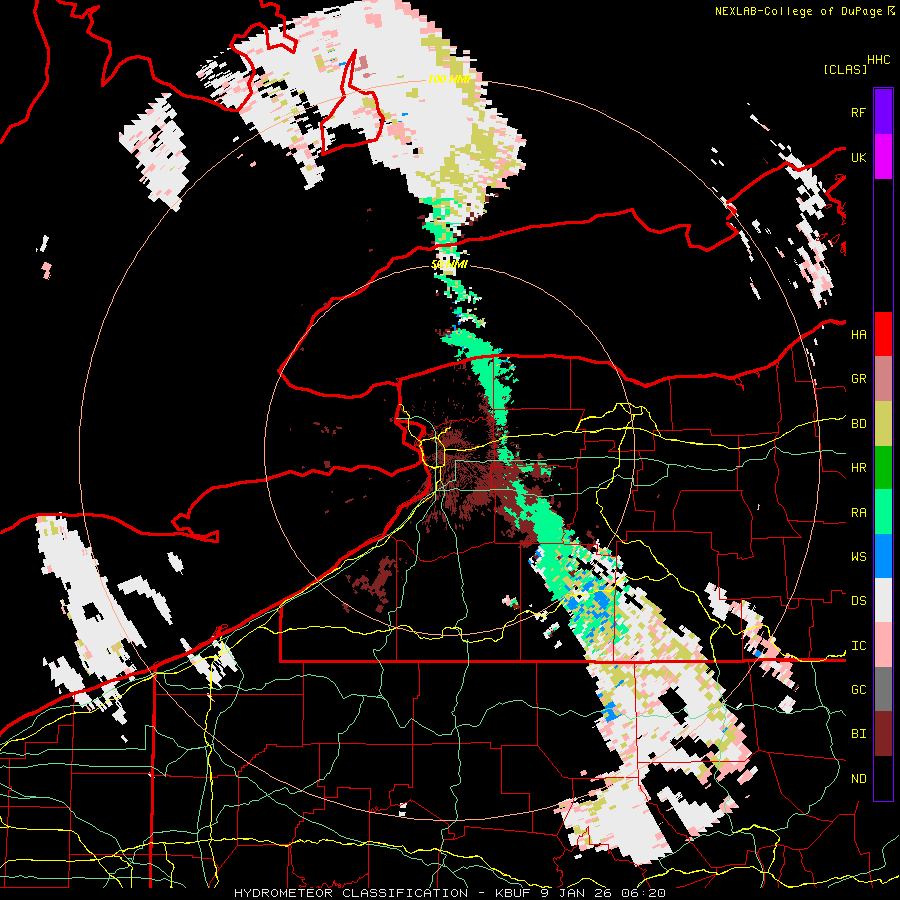Viewport: 900px width, 900px height.
Task: Click the HA red legend color swatch
Action: click(883, 334)
